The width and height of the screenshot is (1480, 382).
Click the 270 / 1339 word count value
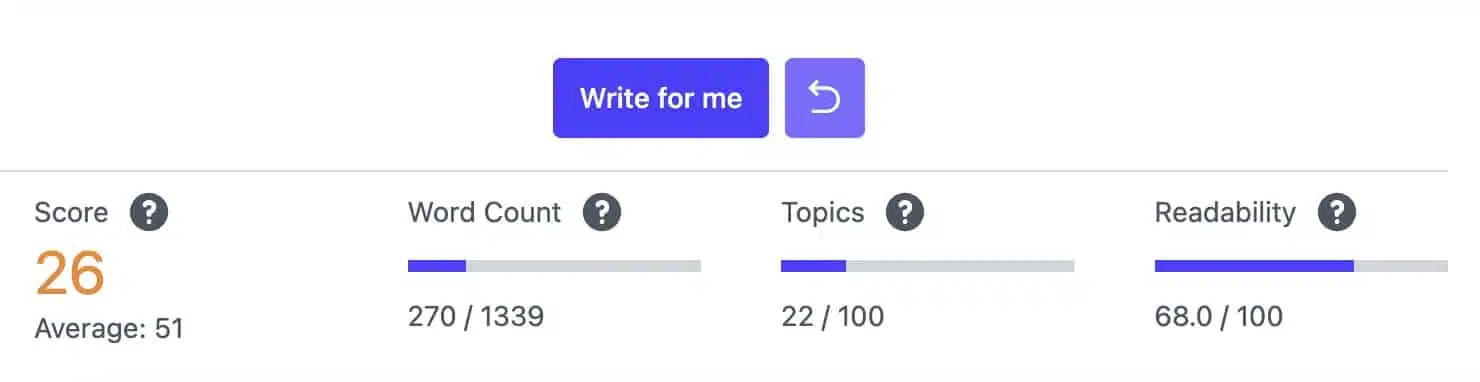[x=476, y=318]
